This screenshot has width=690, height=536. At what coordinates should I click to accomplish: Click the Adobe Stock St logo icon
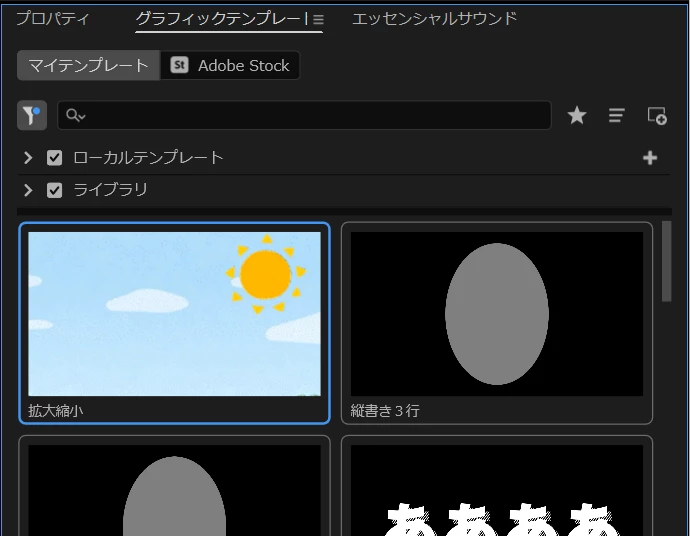[180, 65]
